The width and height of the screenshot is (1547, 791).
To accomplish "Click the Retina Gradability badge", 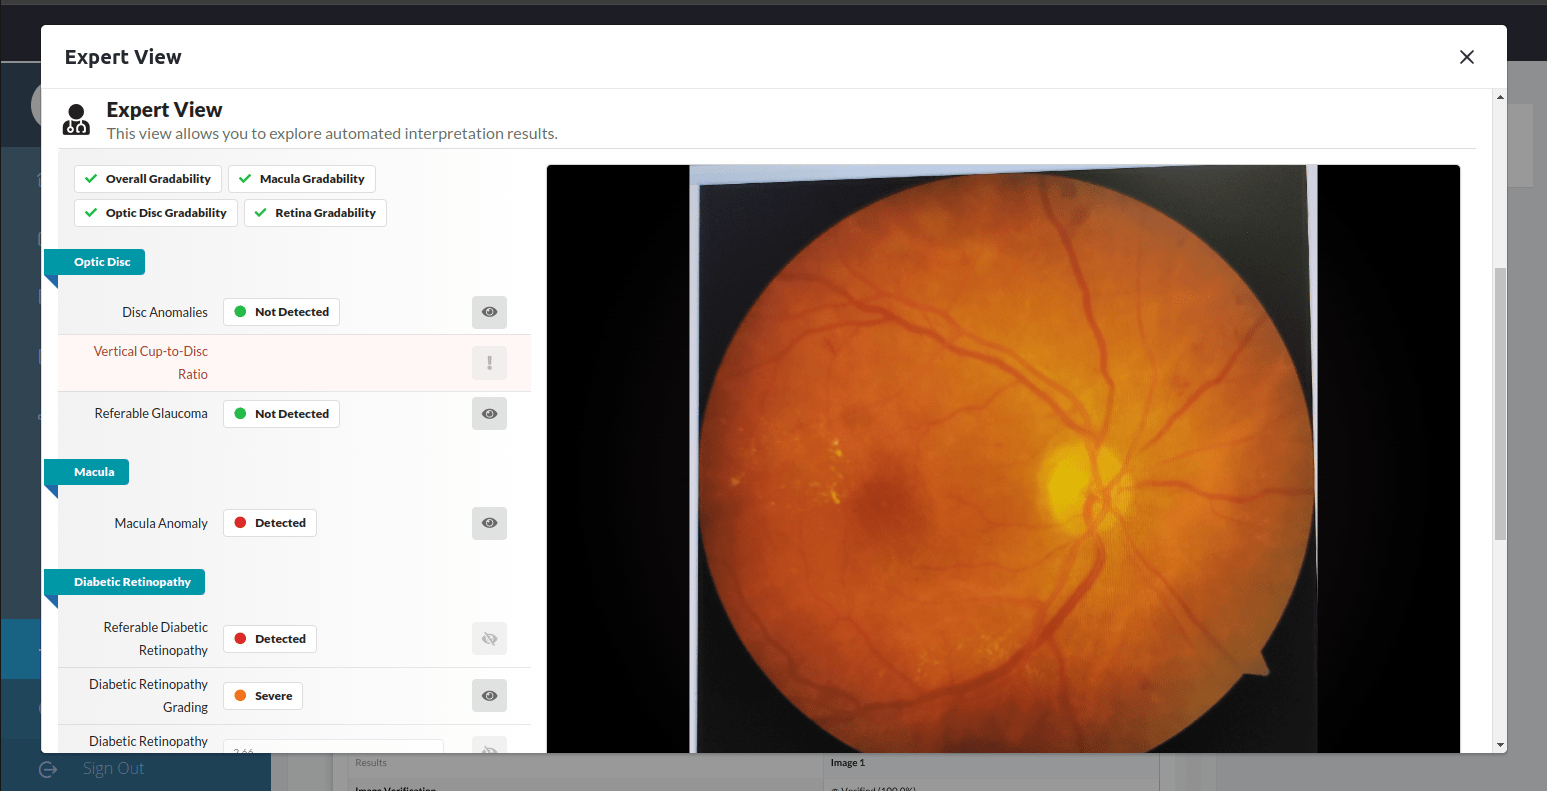I will 315,213.
